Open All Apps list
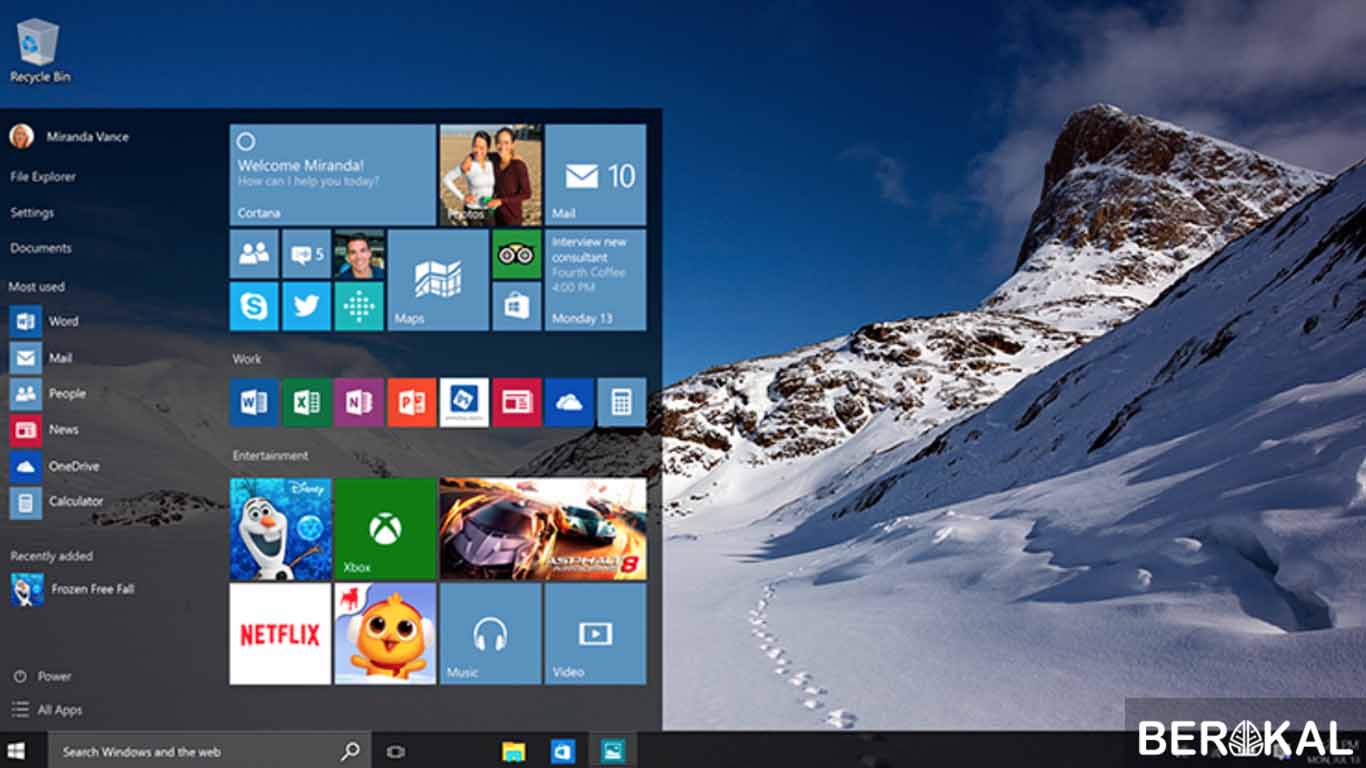Viewport: 1366px width, 768px height. pos(47,710)
